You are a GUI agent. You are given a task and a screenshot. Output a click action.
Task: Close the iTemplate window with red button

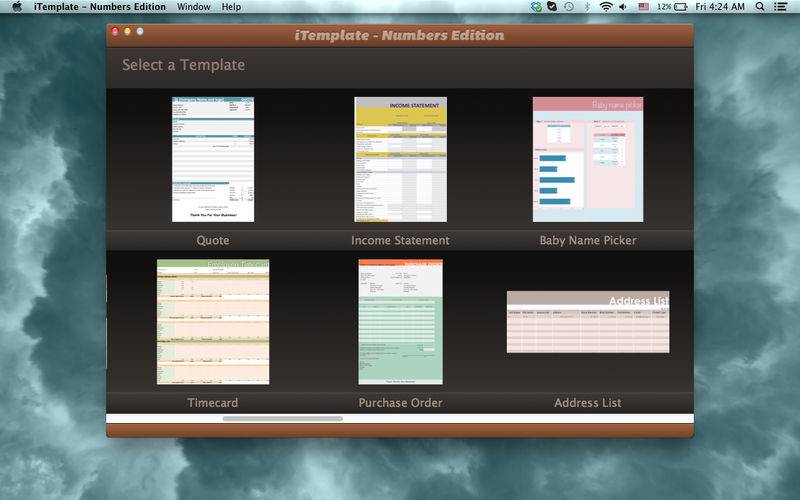[x=115, y=32]
